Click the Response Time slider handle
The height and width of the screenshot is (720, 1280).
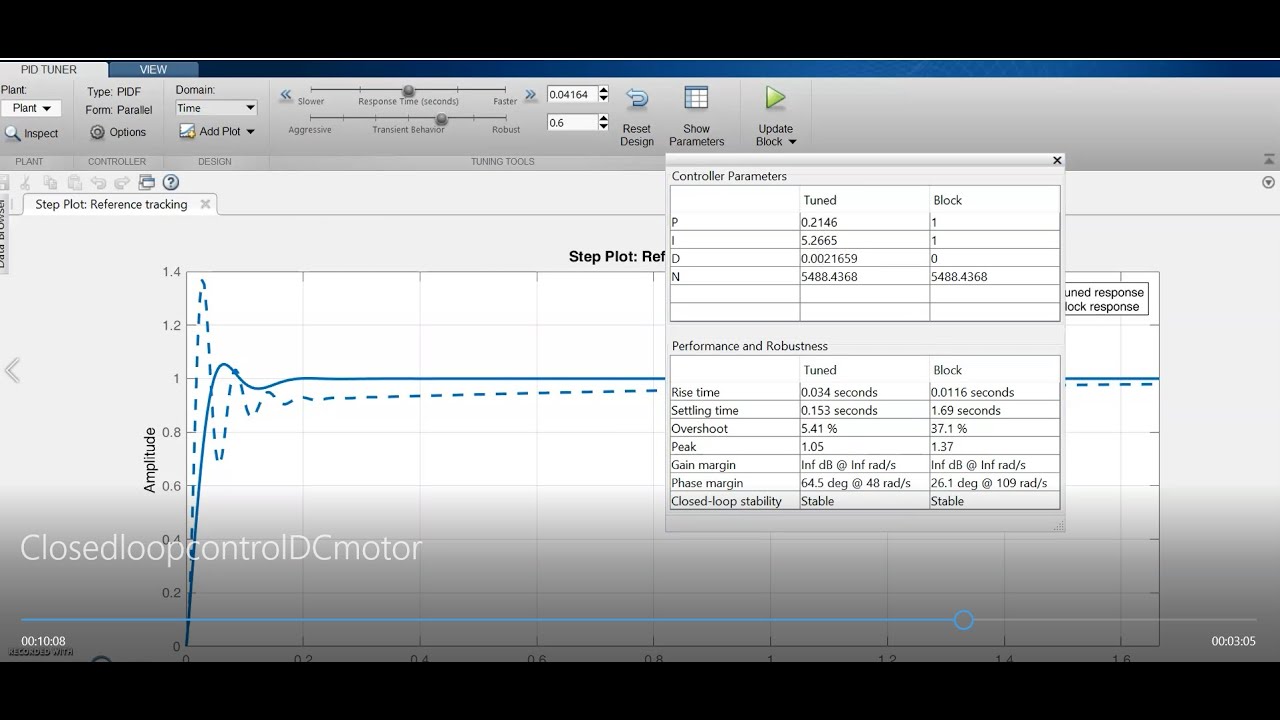click(x=408, y=91)
